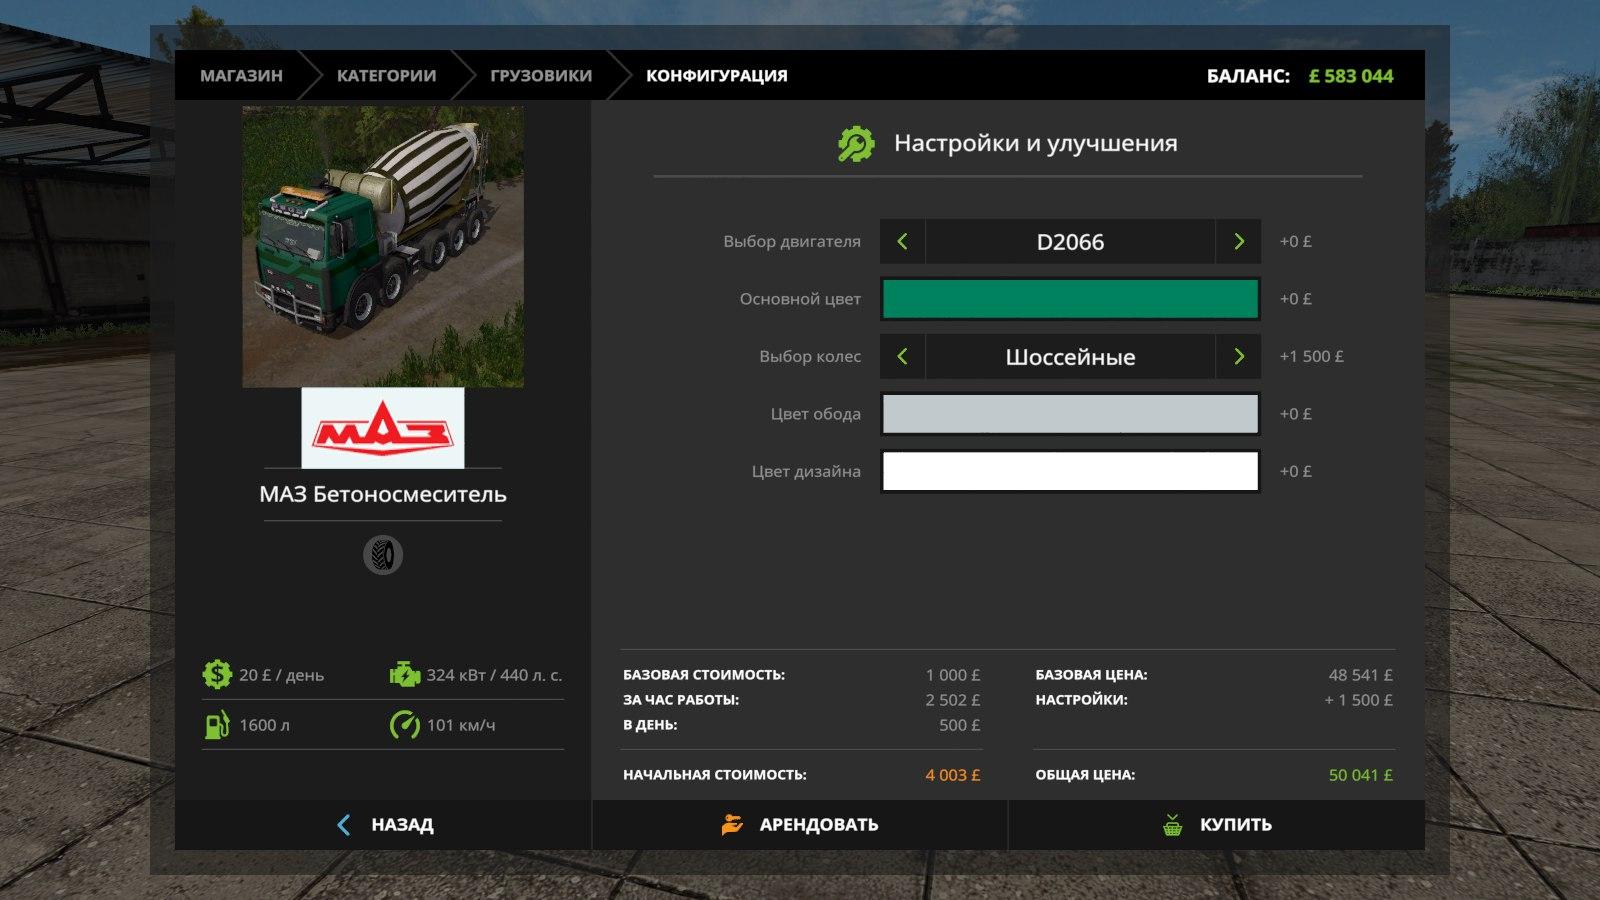Click the speedometer max speed icon

coord(404,725)
